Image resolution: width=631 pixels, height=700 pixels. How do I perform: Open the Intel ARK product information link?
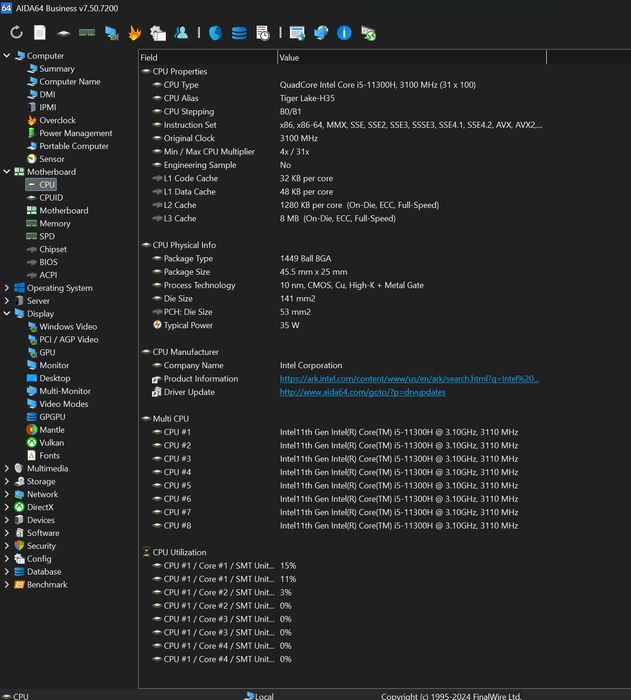409,379
